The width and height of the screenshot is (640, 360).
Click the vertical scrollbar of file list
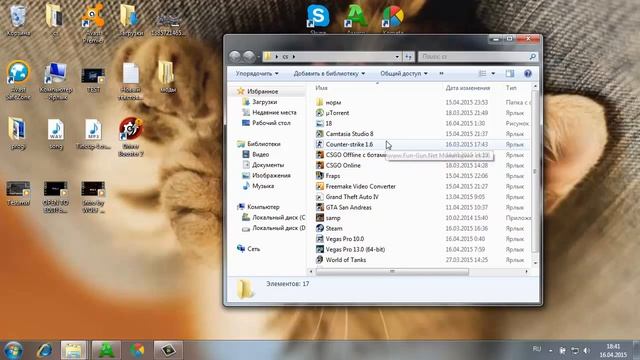coord(535,171)
